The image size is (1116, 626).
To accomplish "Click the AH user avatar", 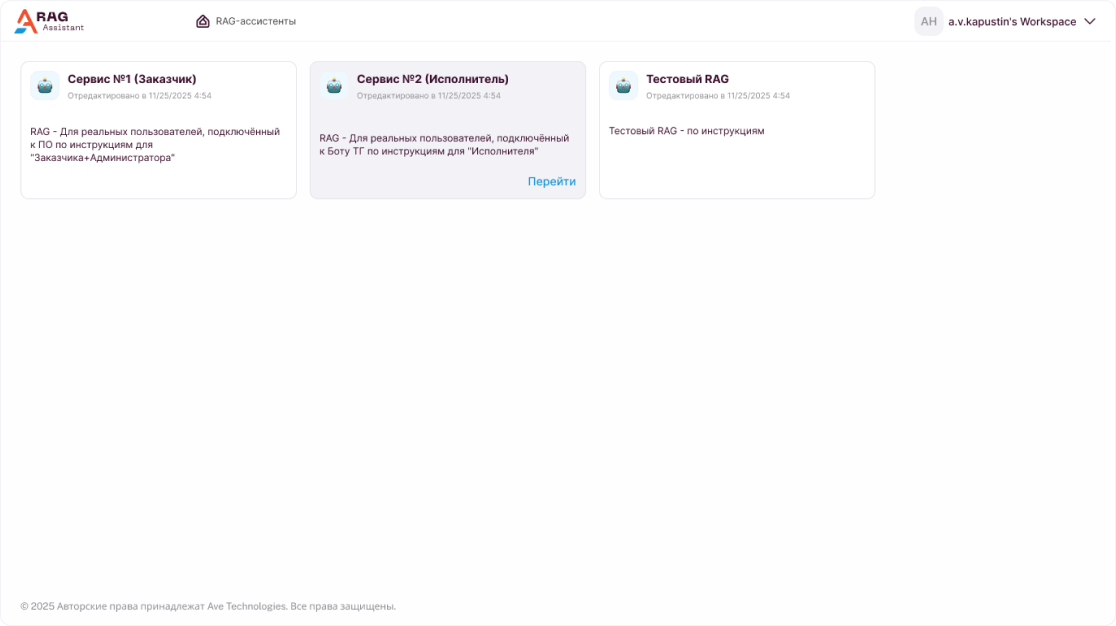I will [x=928, y=22].
